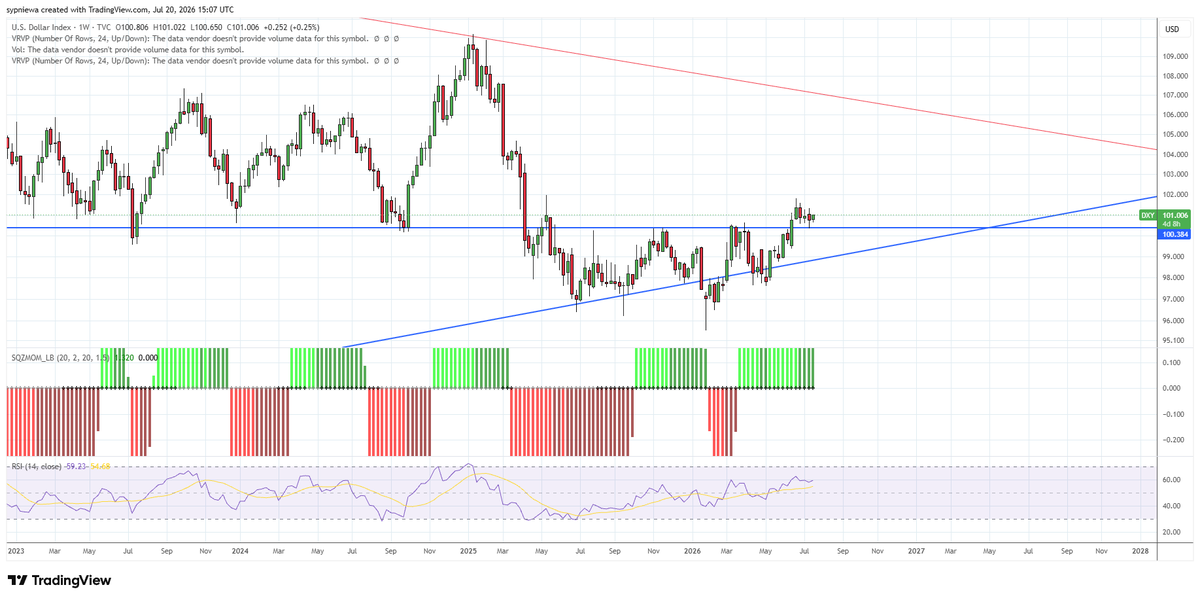1200x600 pixels.
Task: Click the 20.00 label on RSI scale
Action: tap(1171, 532)
